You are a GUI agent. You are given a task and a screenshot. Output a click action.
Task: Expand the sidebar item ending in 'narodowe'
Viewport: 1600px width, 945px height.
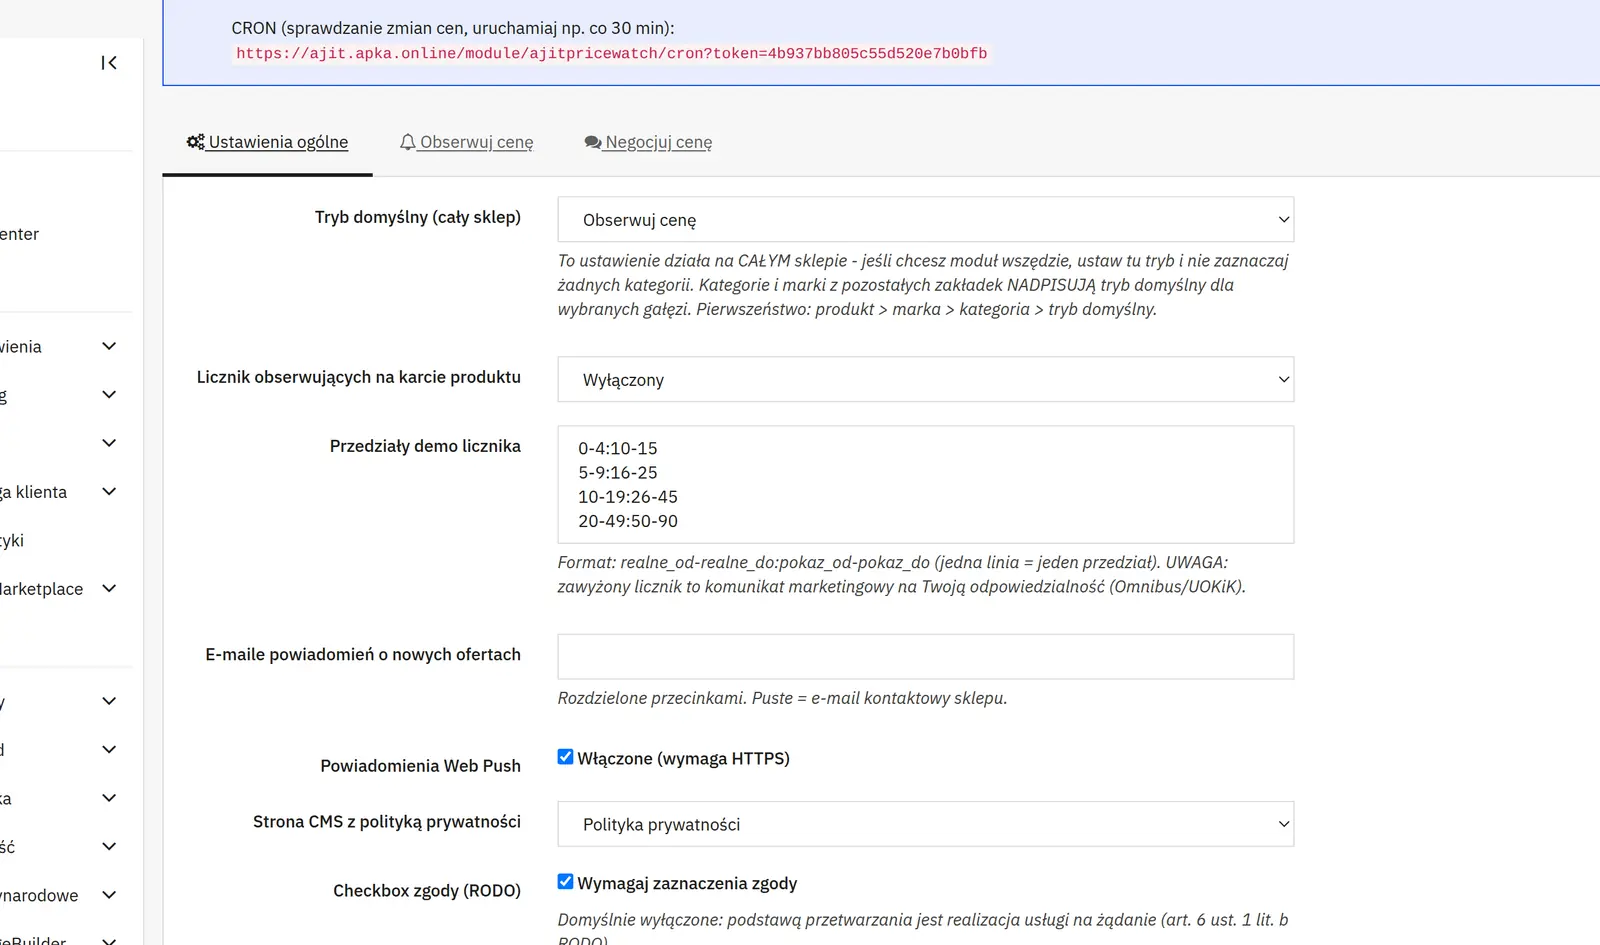click(109, 895)
